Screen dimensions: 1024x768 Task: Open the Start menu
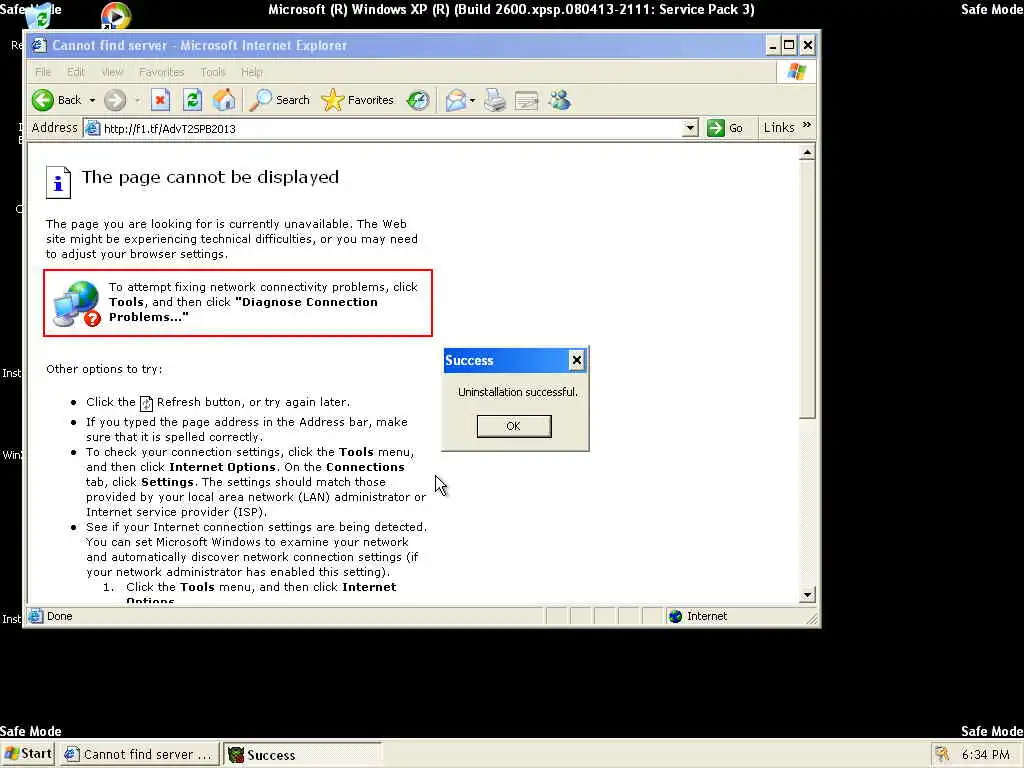click(28, 754)
